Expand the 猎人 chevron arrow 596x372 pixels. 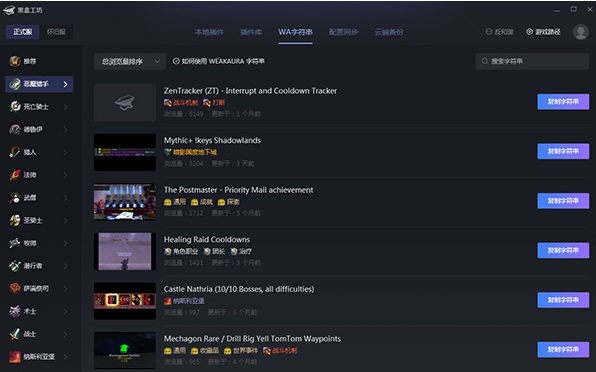tap(65, 152)
